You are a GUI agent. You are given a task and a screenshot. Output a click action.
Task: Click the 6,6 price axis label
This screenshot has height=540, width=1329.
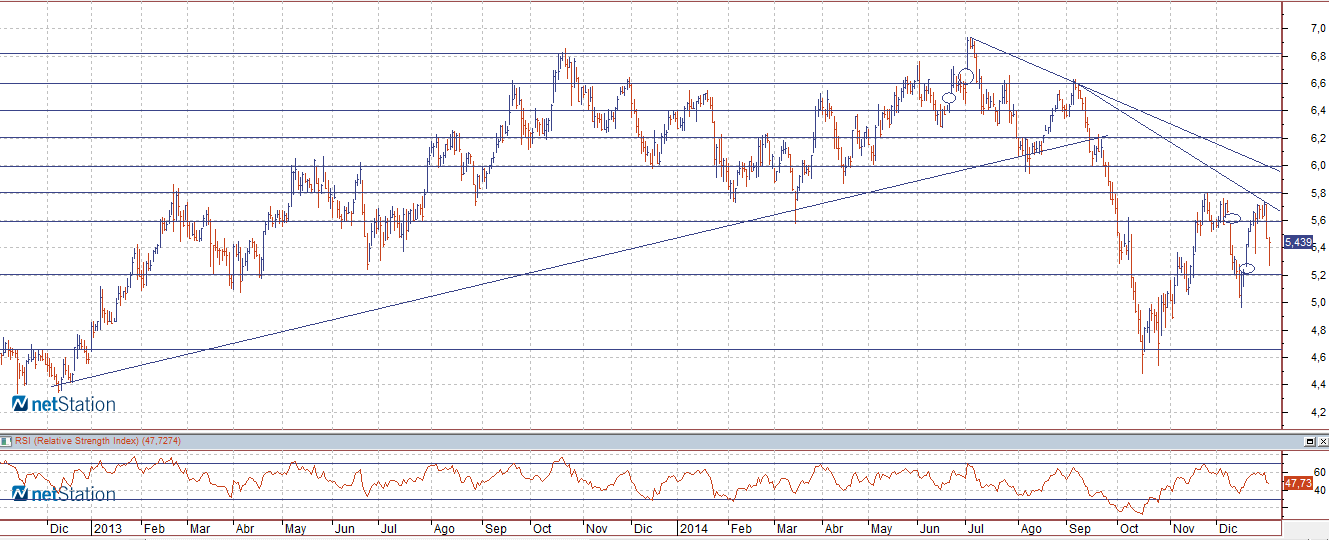pos(1319,83)
